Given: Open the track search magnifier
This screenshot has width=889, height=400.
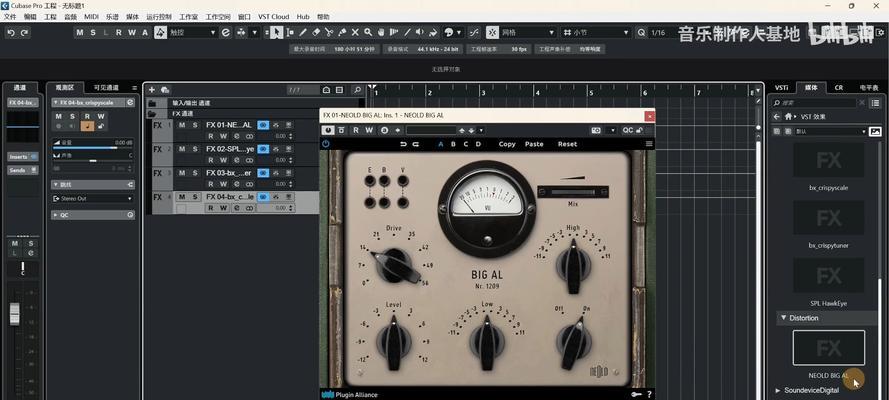Looking at the screenshot, I should (357, 90).
